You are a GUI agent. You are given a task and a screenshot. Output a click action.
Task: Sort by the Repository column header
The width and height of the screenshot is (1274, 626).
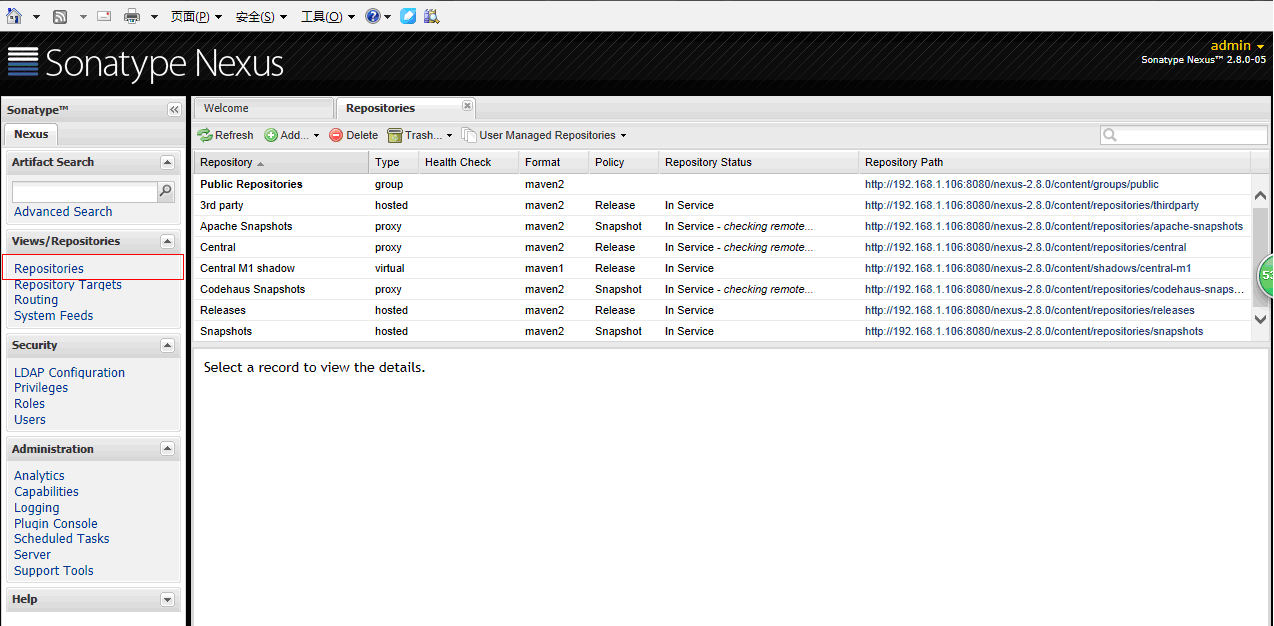click(281, 162)
